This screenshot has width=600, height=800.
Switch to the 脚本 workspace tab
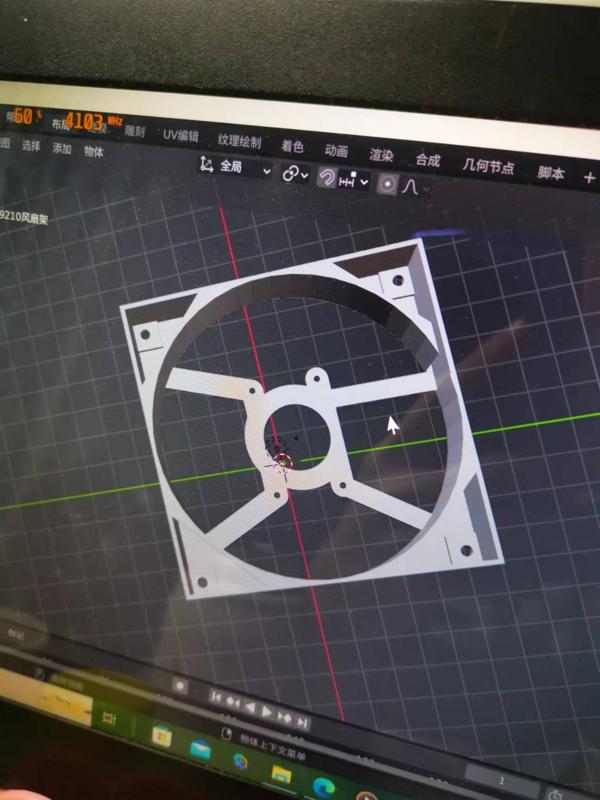[551, 173]
